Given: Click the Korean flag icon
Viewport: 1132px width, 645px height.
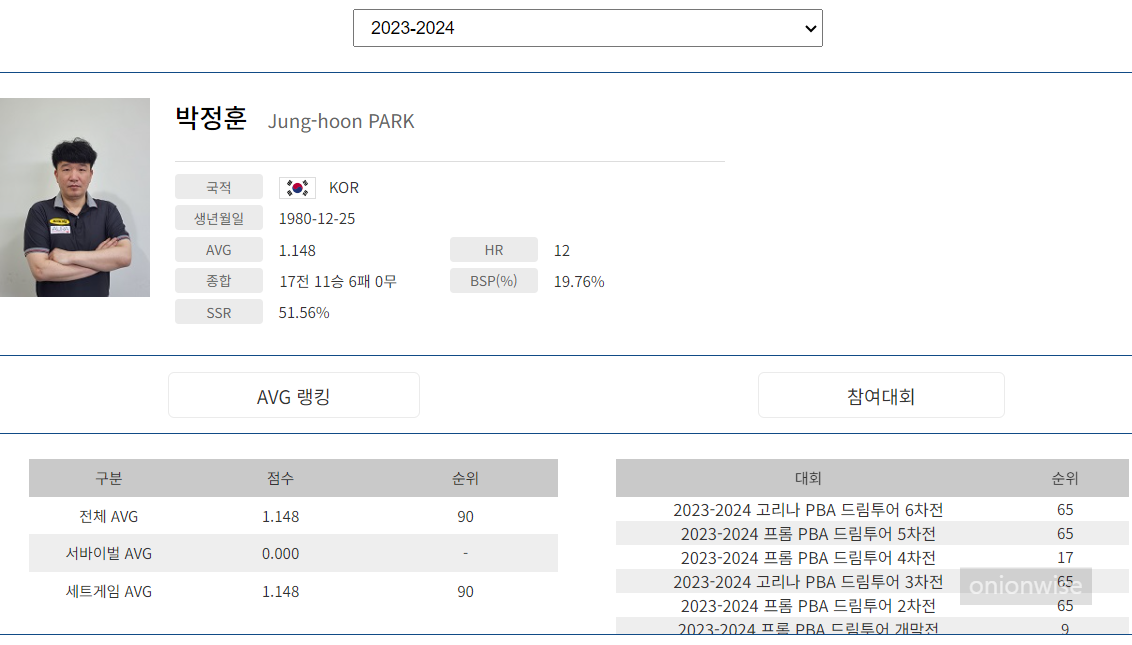Looking at the screenshot, I should 295,186.
